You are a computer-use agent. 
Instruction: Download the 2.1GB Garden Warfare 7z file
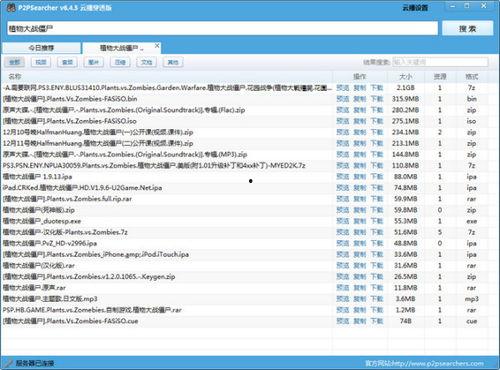pos(377,88)
